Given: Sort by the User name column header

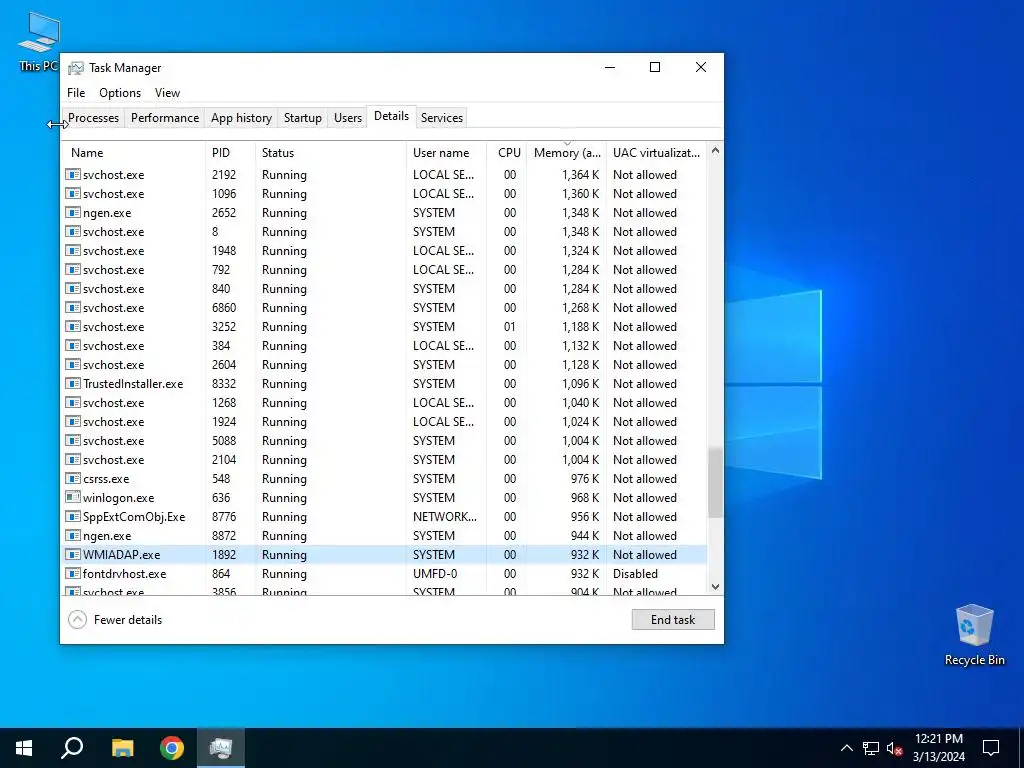Looking at the screenshot, I should tap(447, 153).
